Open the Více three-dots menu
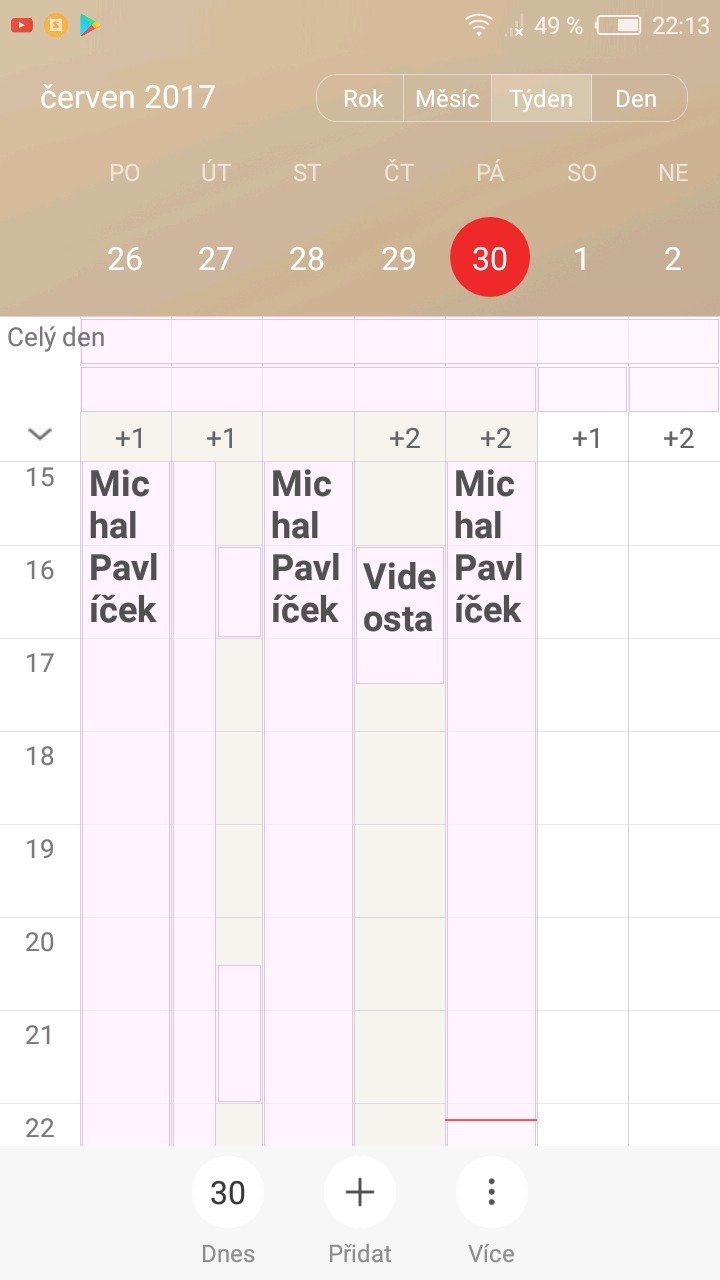720x1280 pixels. 491,1192
